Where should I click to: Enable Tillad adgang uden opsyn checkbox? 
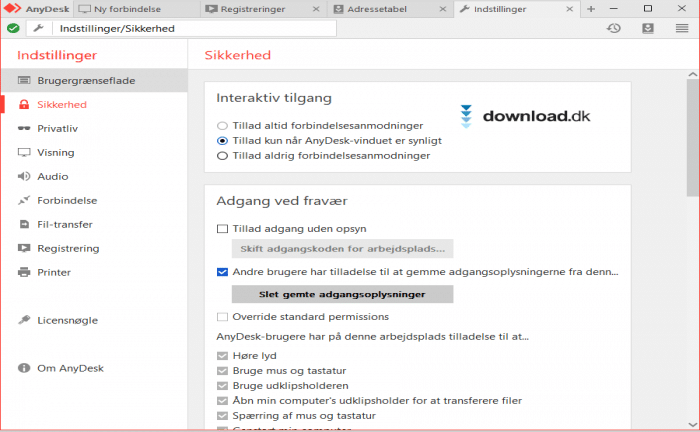222,229
